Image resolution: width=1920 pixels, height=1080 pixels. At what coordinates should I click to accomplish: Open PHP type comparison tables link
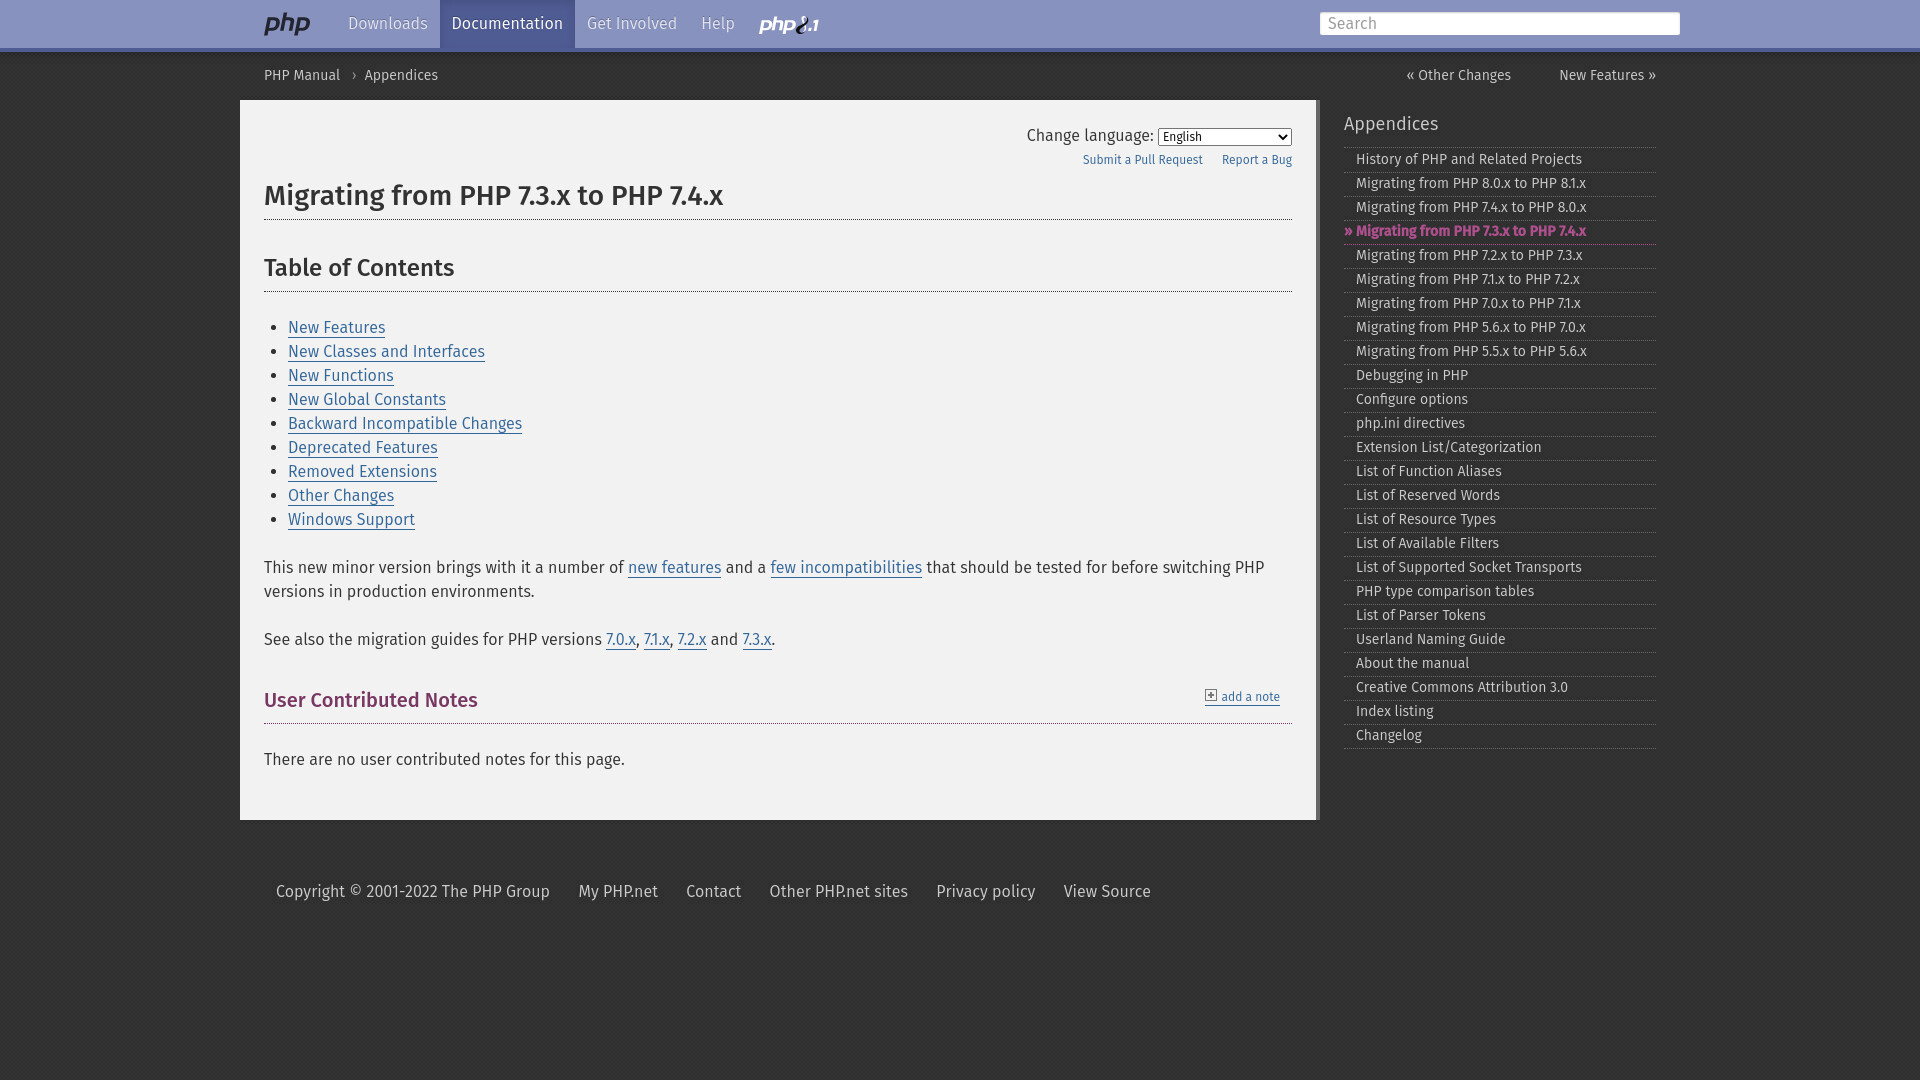pyautogui.click(x=1500, y=592)
